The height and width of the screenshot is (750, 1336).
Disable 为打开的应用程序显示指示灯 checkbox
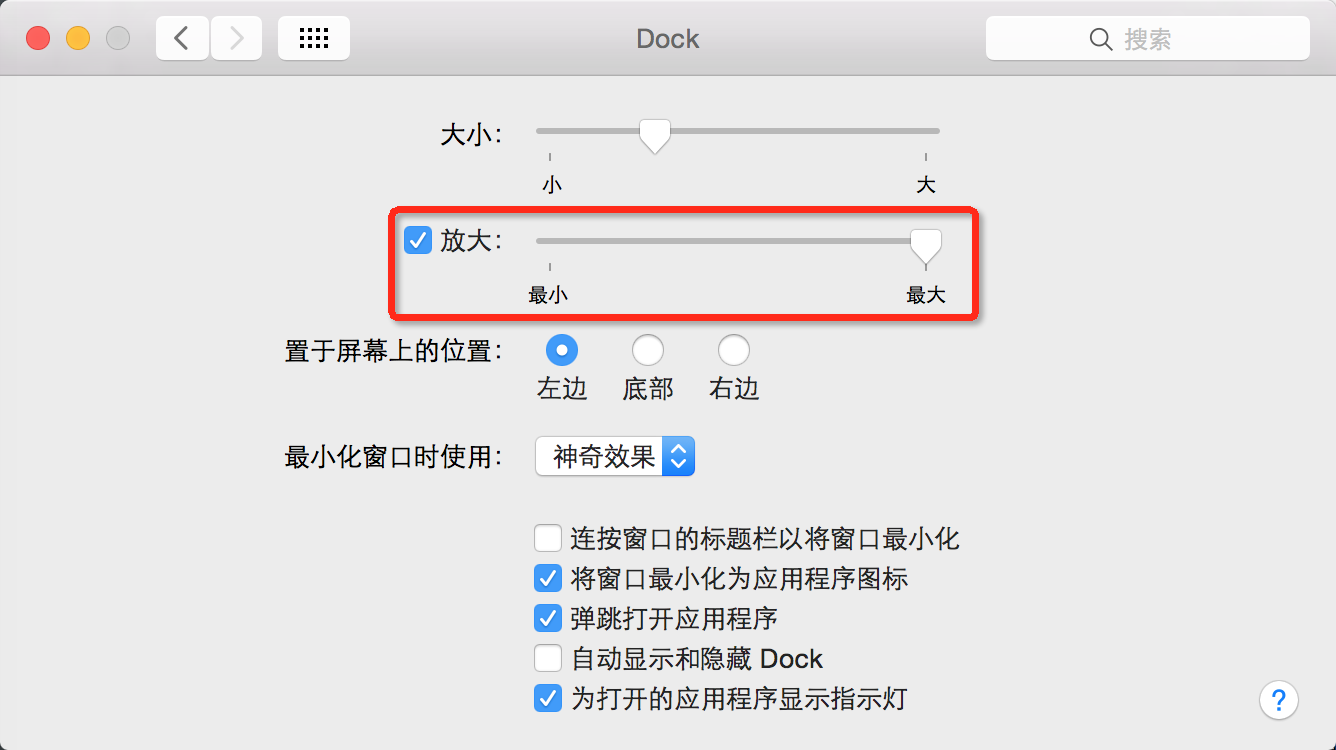tap(547, 698)
